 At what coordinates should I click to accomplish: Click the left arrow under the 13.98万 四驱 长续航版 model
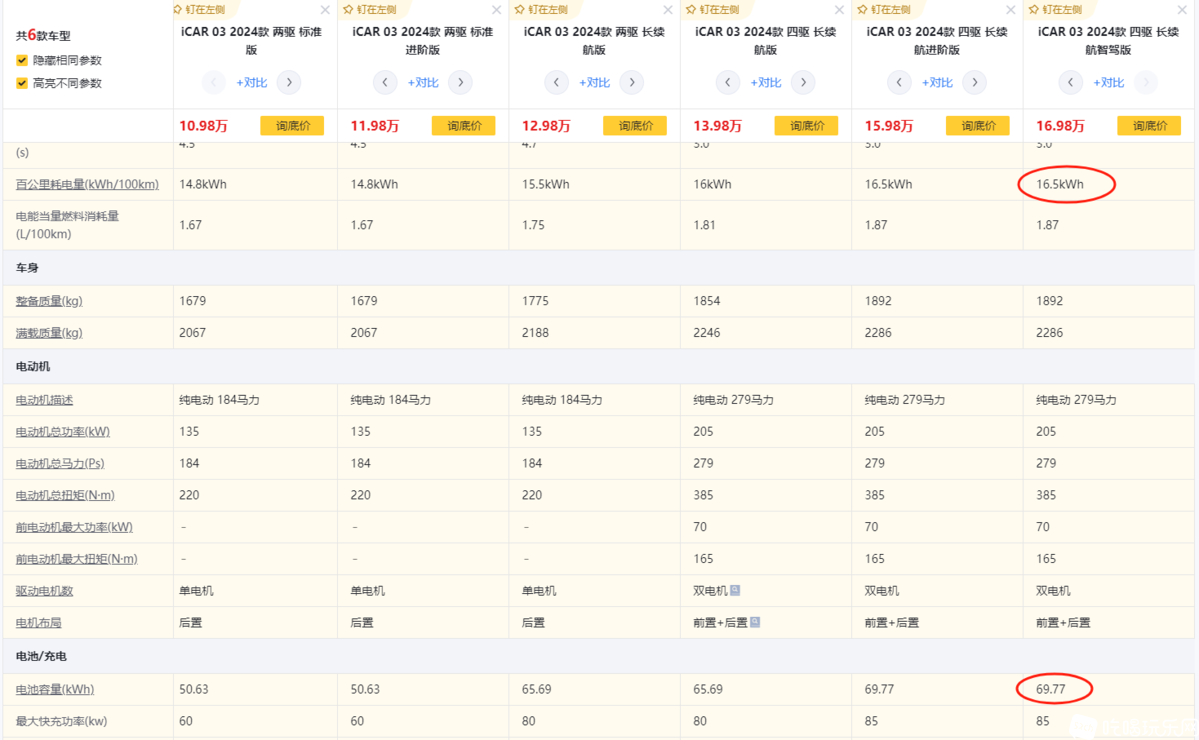point(727,83)
